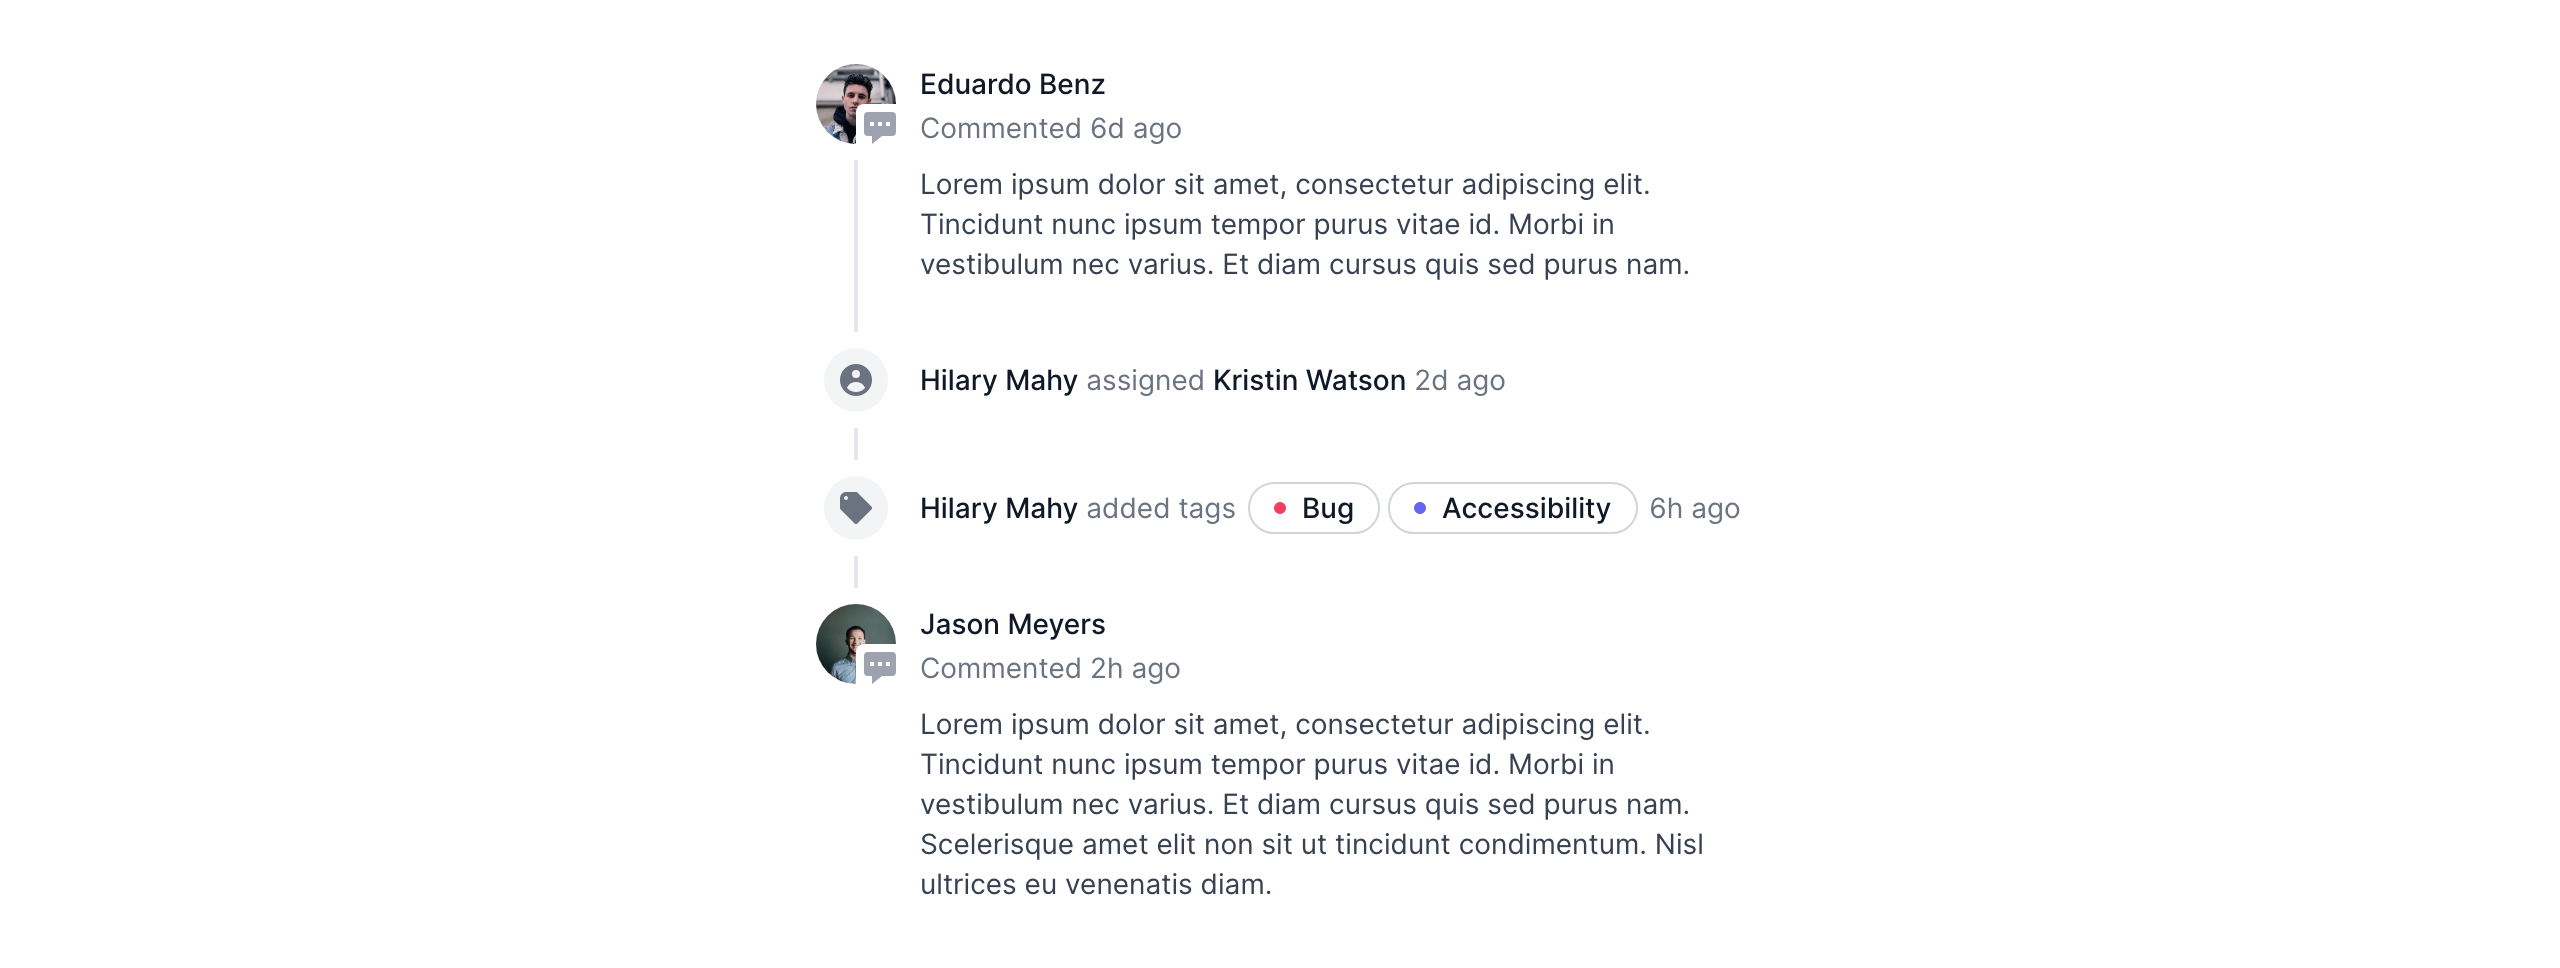Open Eduardo Benz's name link
Viewport: 2560px width, 968px height.
pos(1012,85)
